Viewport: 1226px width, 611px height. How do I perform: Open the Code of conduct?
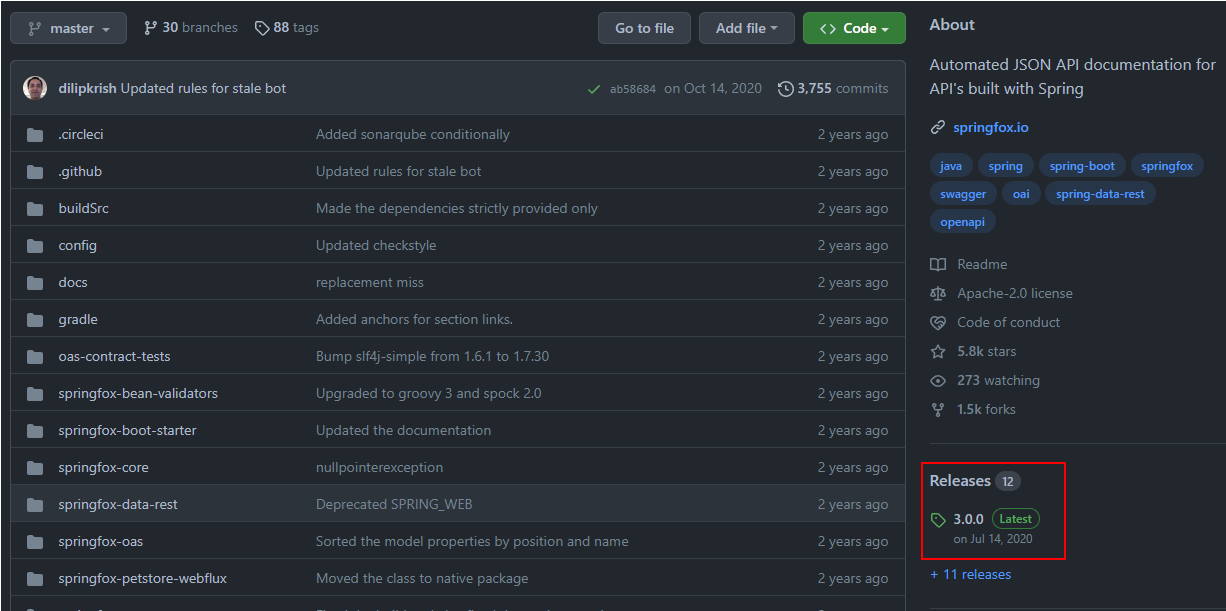click(x=995, y=322)
